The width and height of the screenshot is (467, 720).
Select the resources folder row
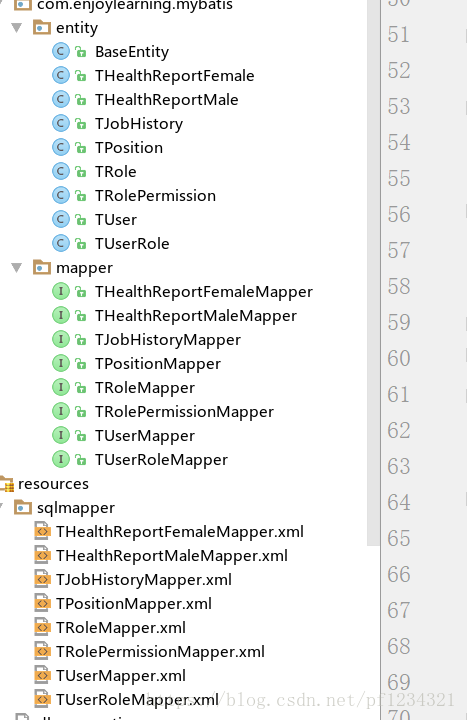(x=53, y=484)
